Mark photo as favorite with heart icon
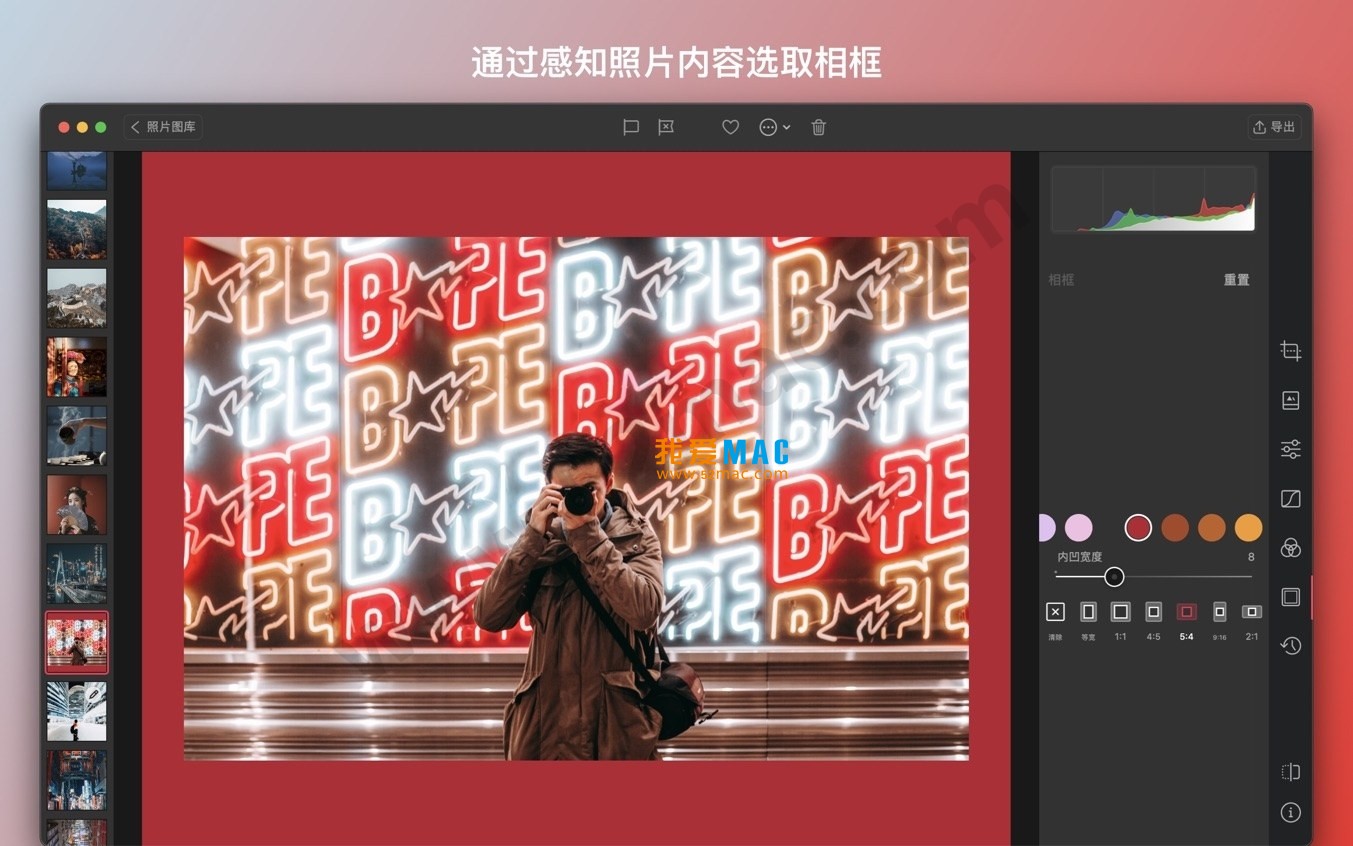 tap(731, 127)
